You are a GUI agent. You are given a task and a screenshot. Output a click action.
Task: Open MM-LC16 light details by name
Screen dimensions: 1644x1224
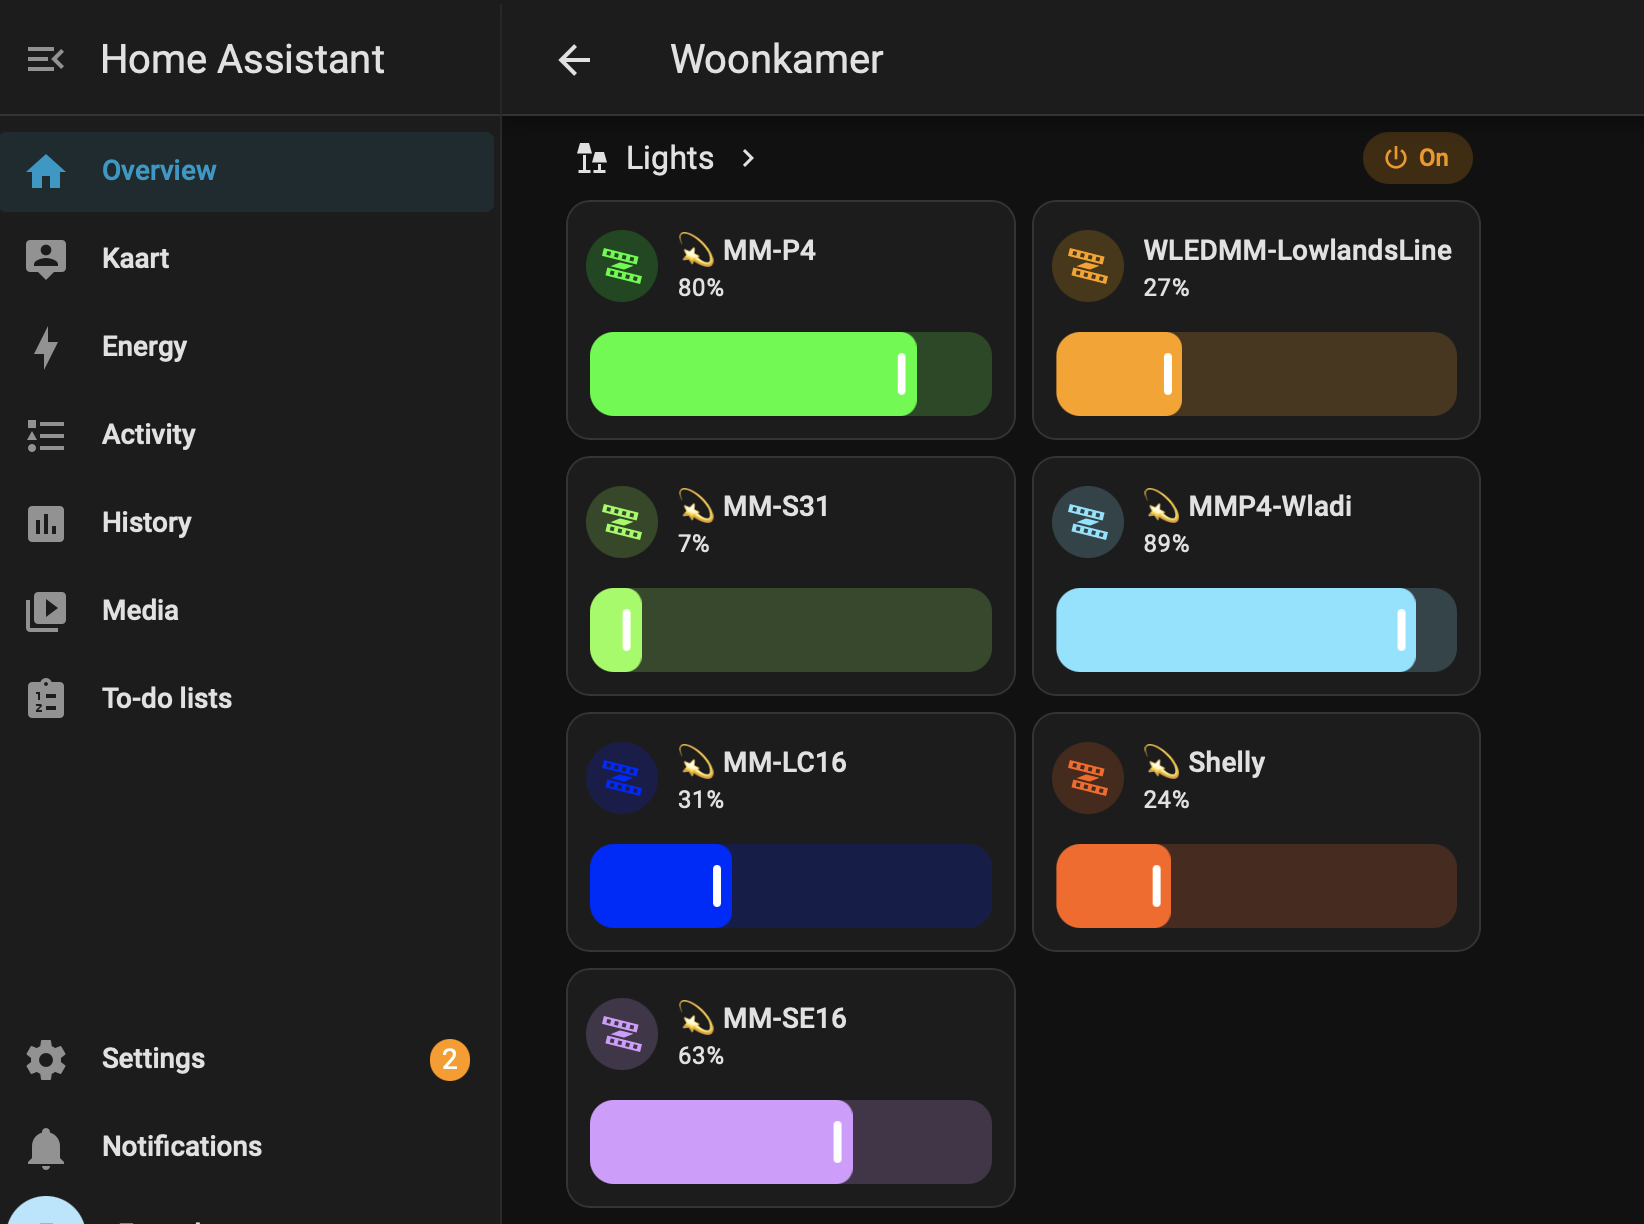pyautogui.click(x=784, y=762)
